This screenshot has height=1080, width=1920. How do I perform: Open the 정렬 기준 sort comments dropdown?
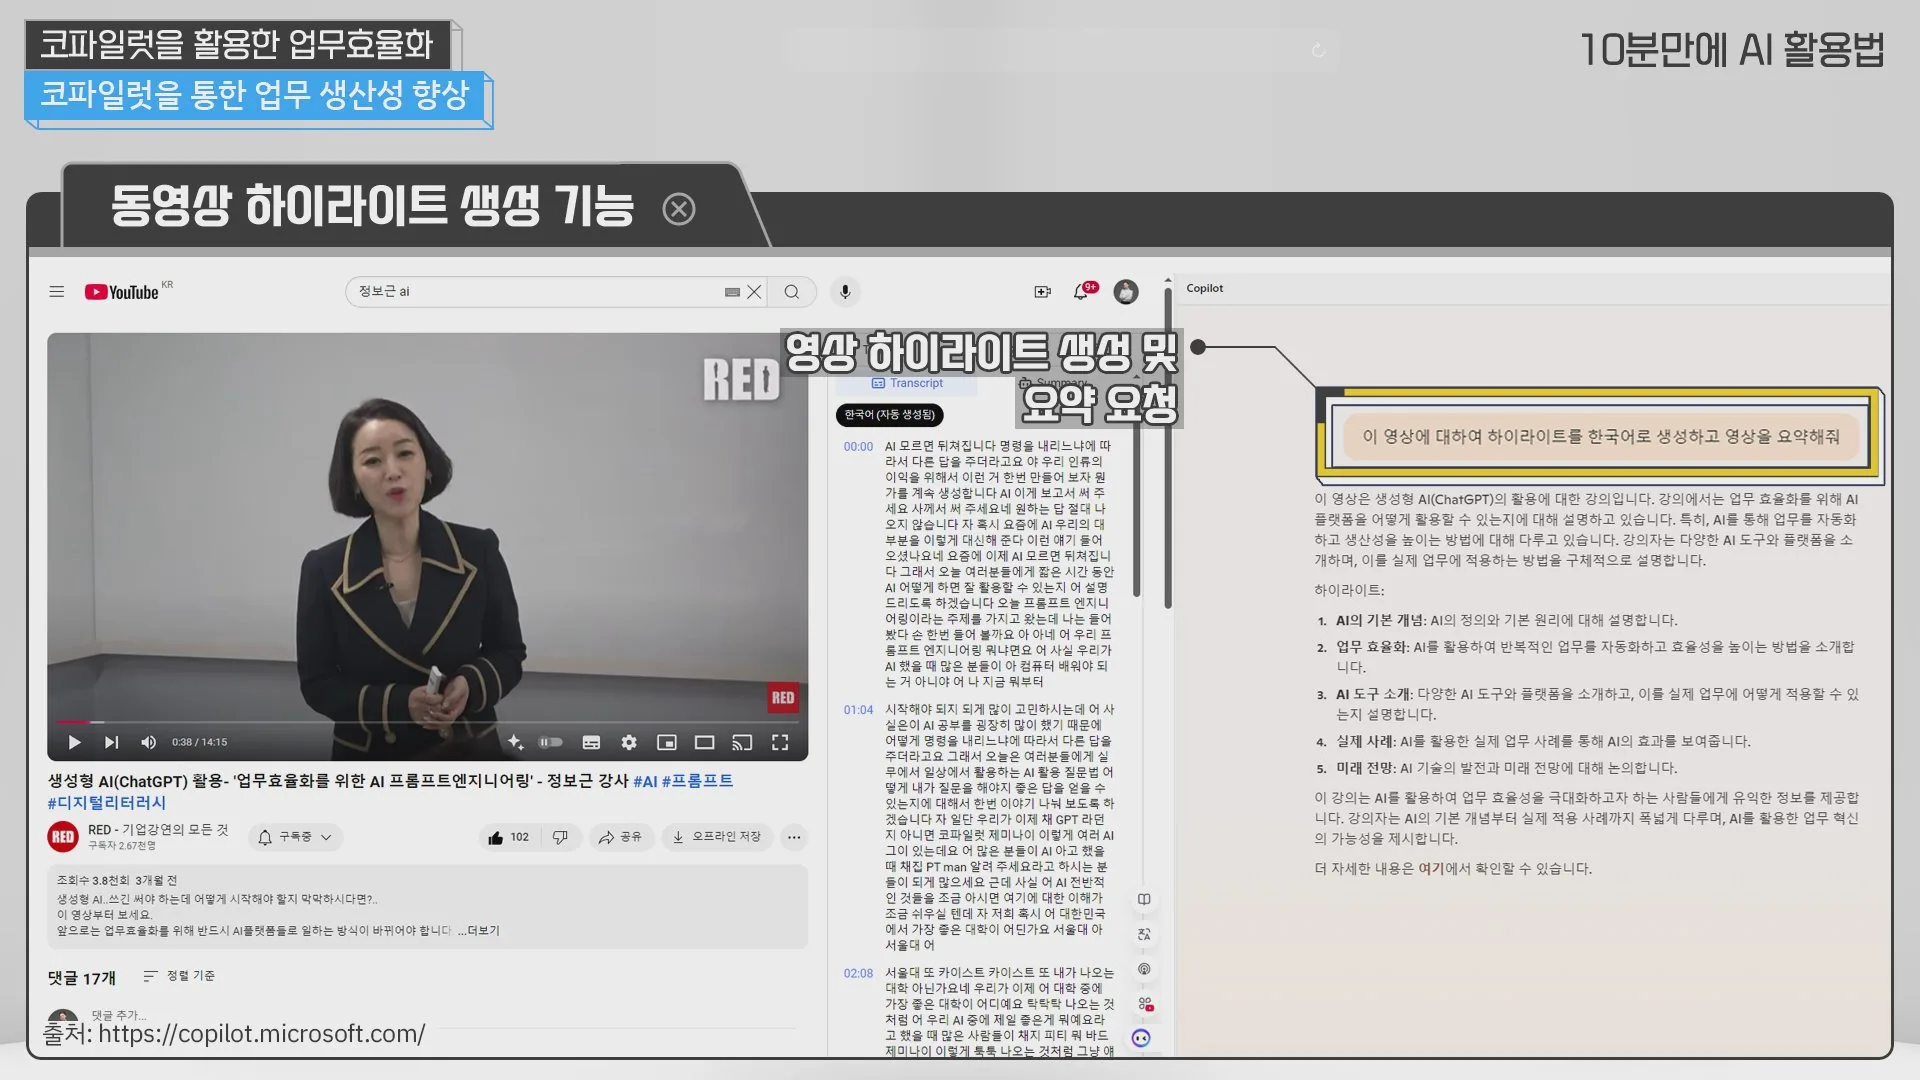(179, 976)
